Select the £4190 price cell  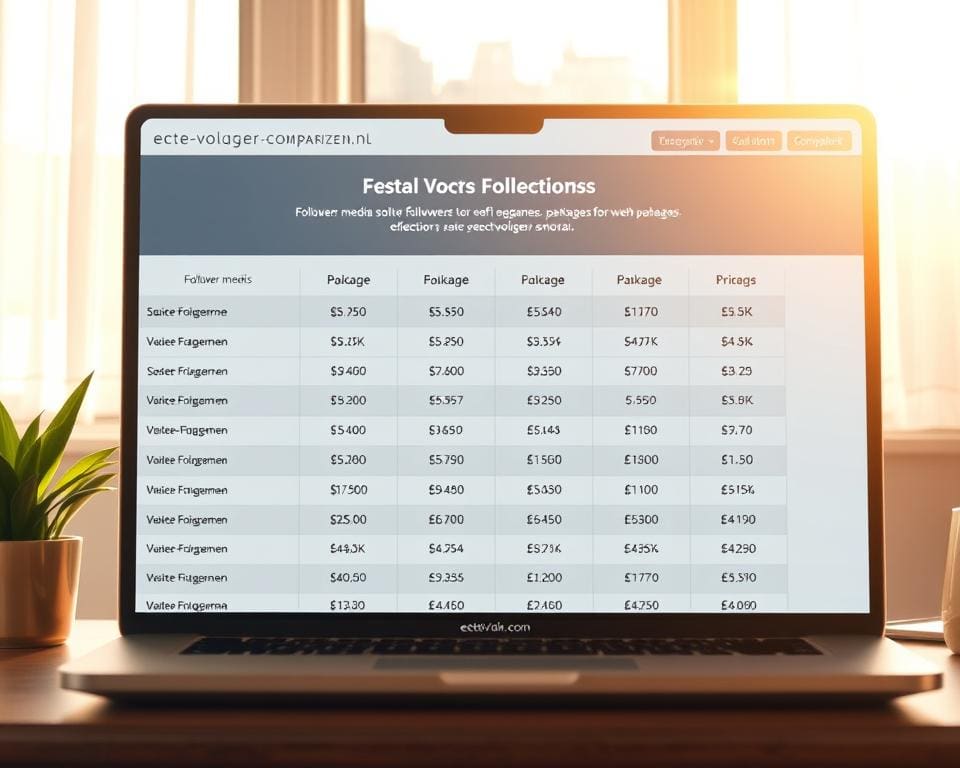coord(738,520)
